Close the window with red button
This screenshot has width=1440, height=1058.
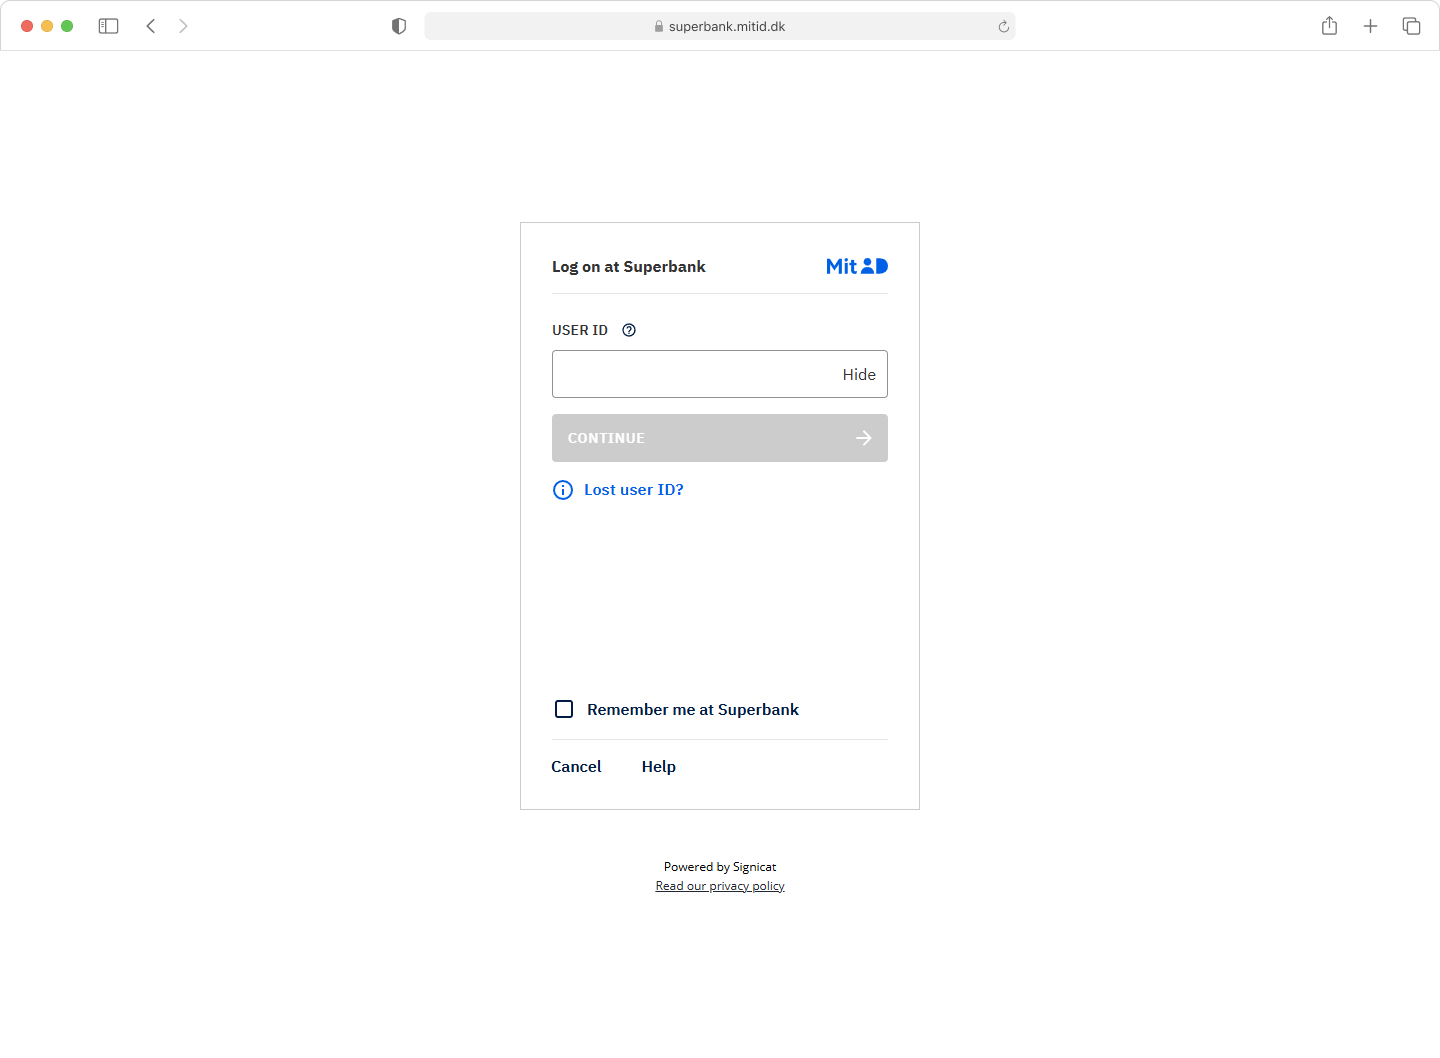[x=27, y=26]
